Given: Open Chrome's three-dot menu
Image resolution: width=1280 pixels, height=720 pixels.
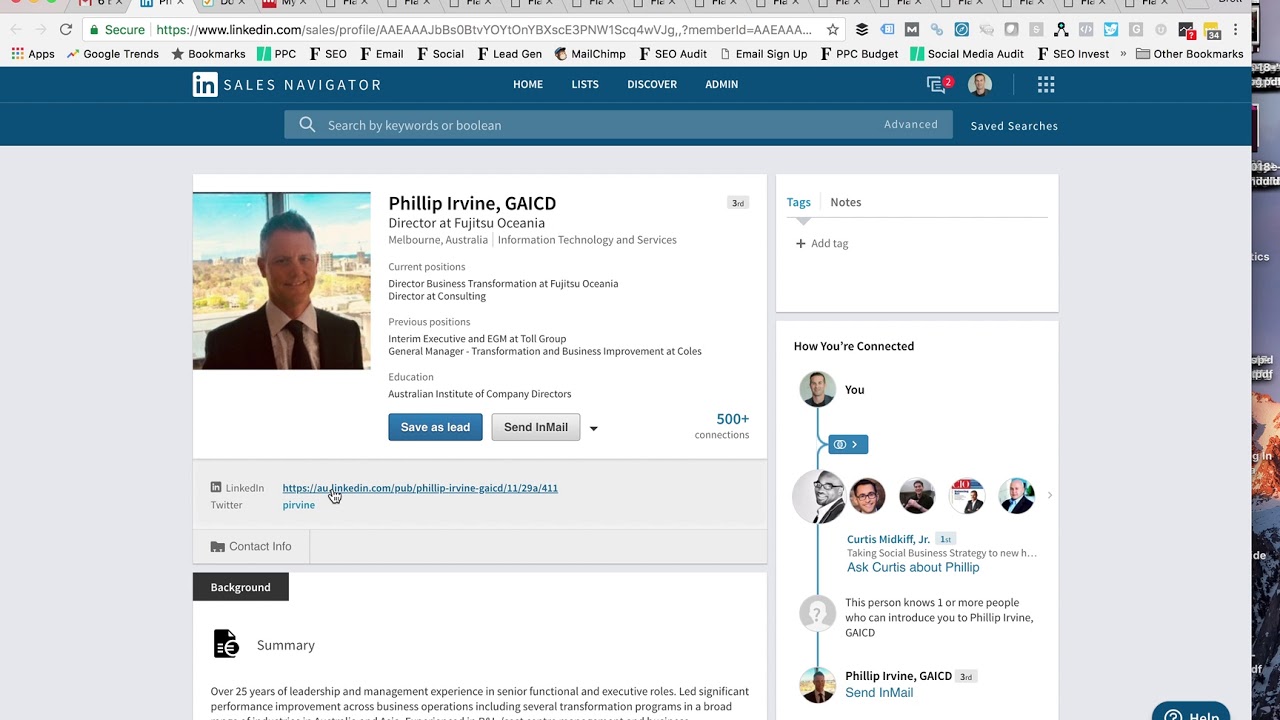Looking at the screenshot, I should point(1236,30).
